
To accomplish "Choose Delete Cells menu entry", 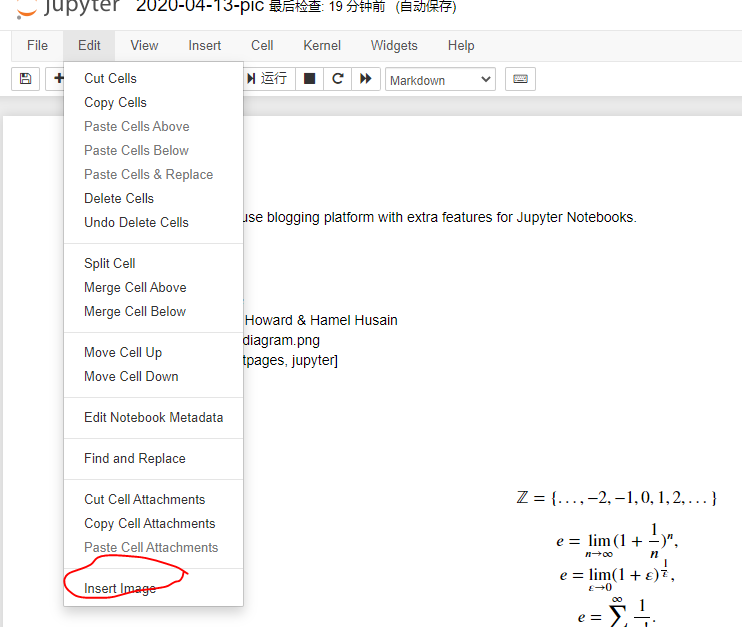I will pyautogui.click(x=119, y=198).
